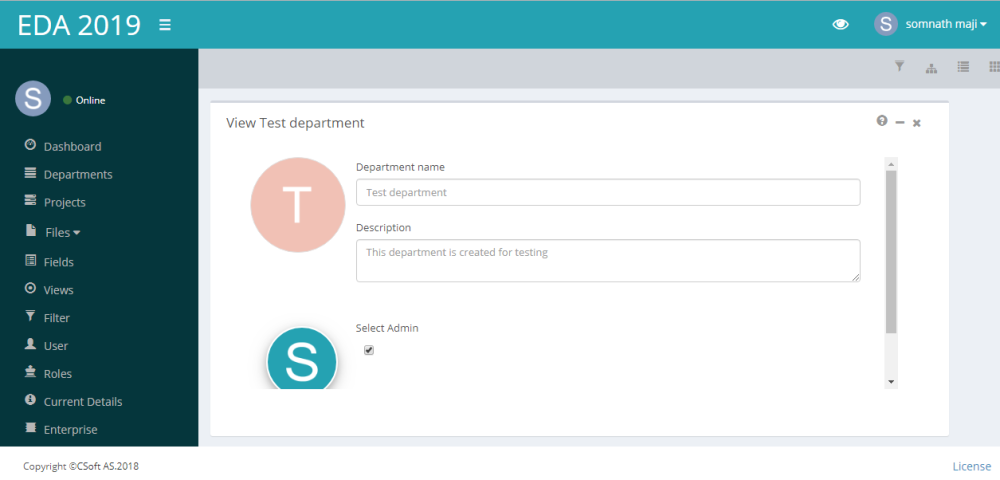Click the panel scrollbar up arrow
The width and height of the screenshot is (1000, 480).
891,164
